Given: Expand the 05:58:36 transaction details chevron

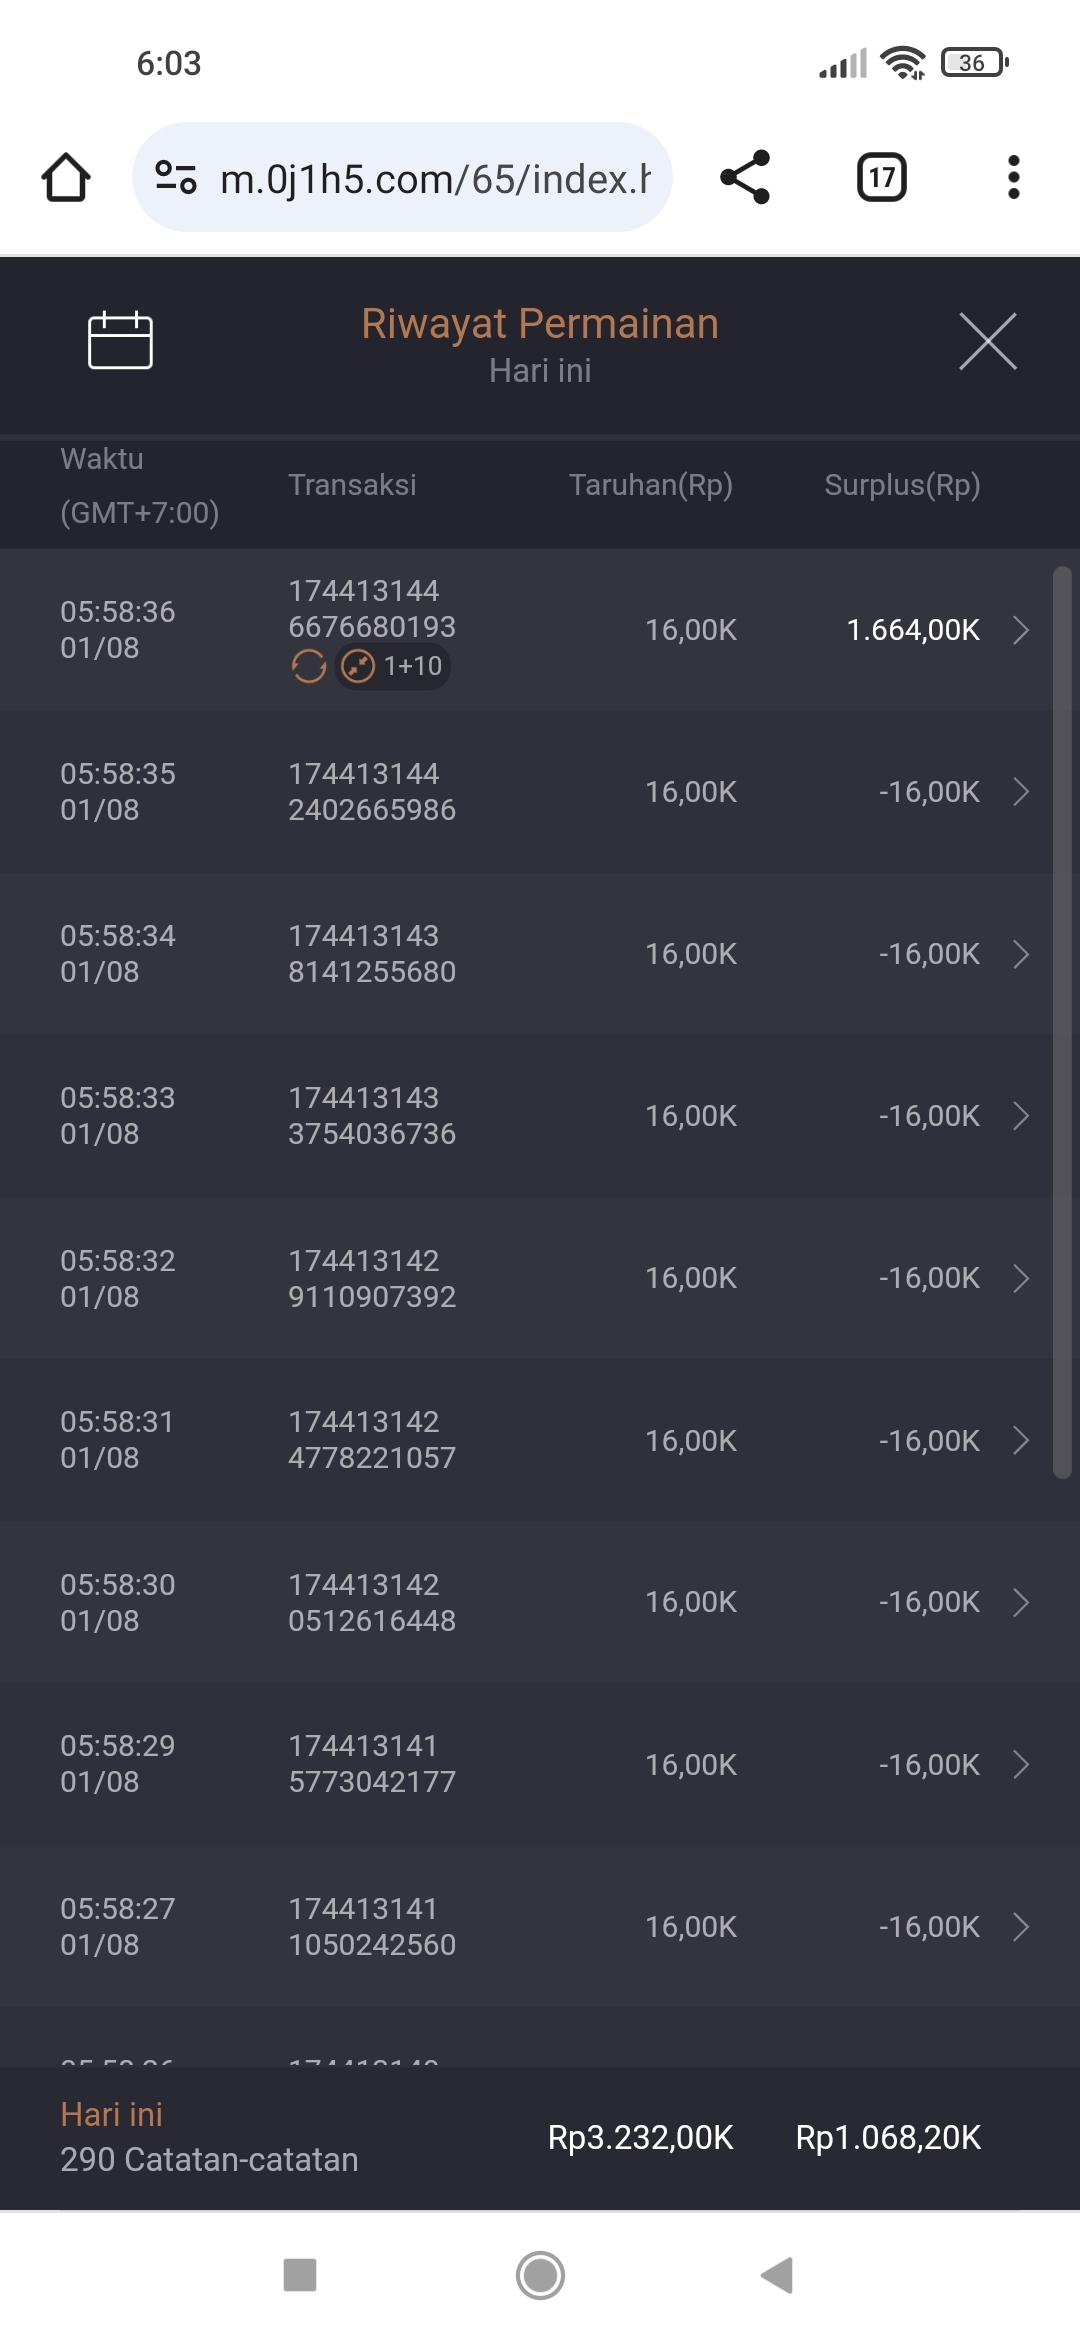Looking at the screenshot, I should pos(1021,630).
